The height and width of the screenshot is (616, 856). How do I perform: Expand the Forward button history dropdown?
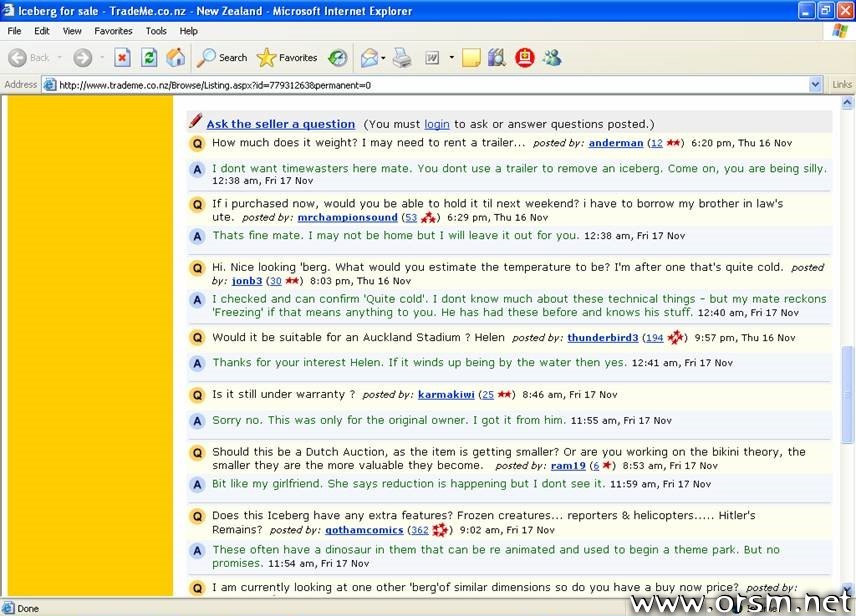pos(102,57)
